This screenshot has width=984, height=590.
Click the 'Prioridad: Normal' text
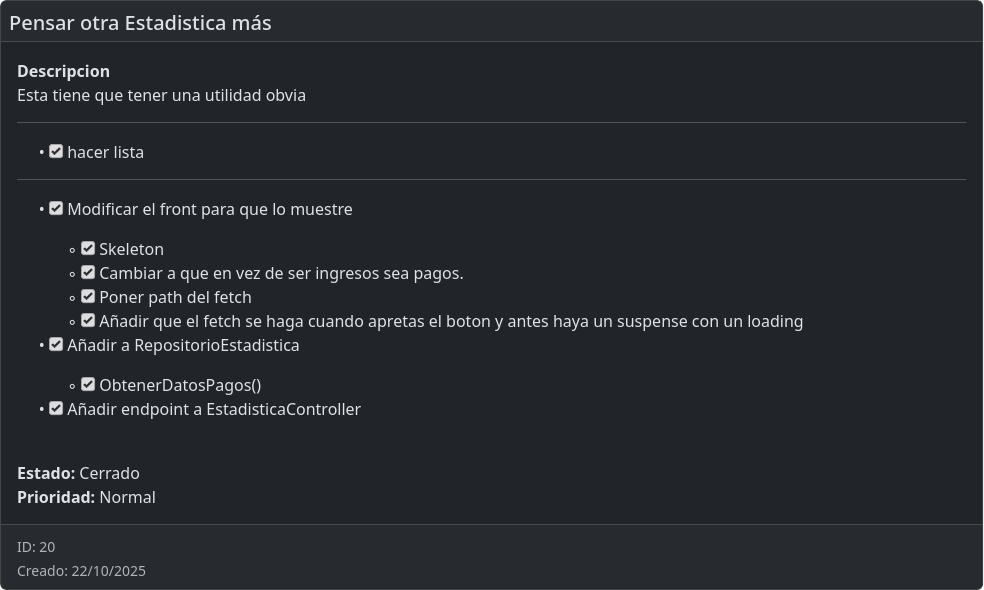click(86, 498)
